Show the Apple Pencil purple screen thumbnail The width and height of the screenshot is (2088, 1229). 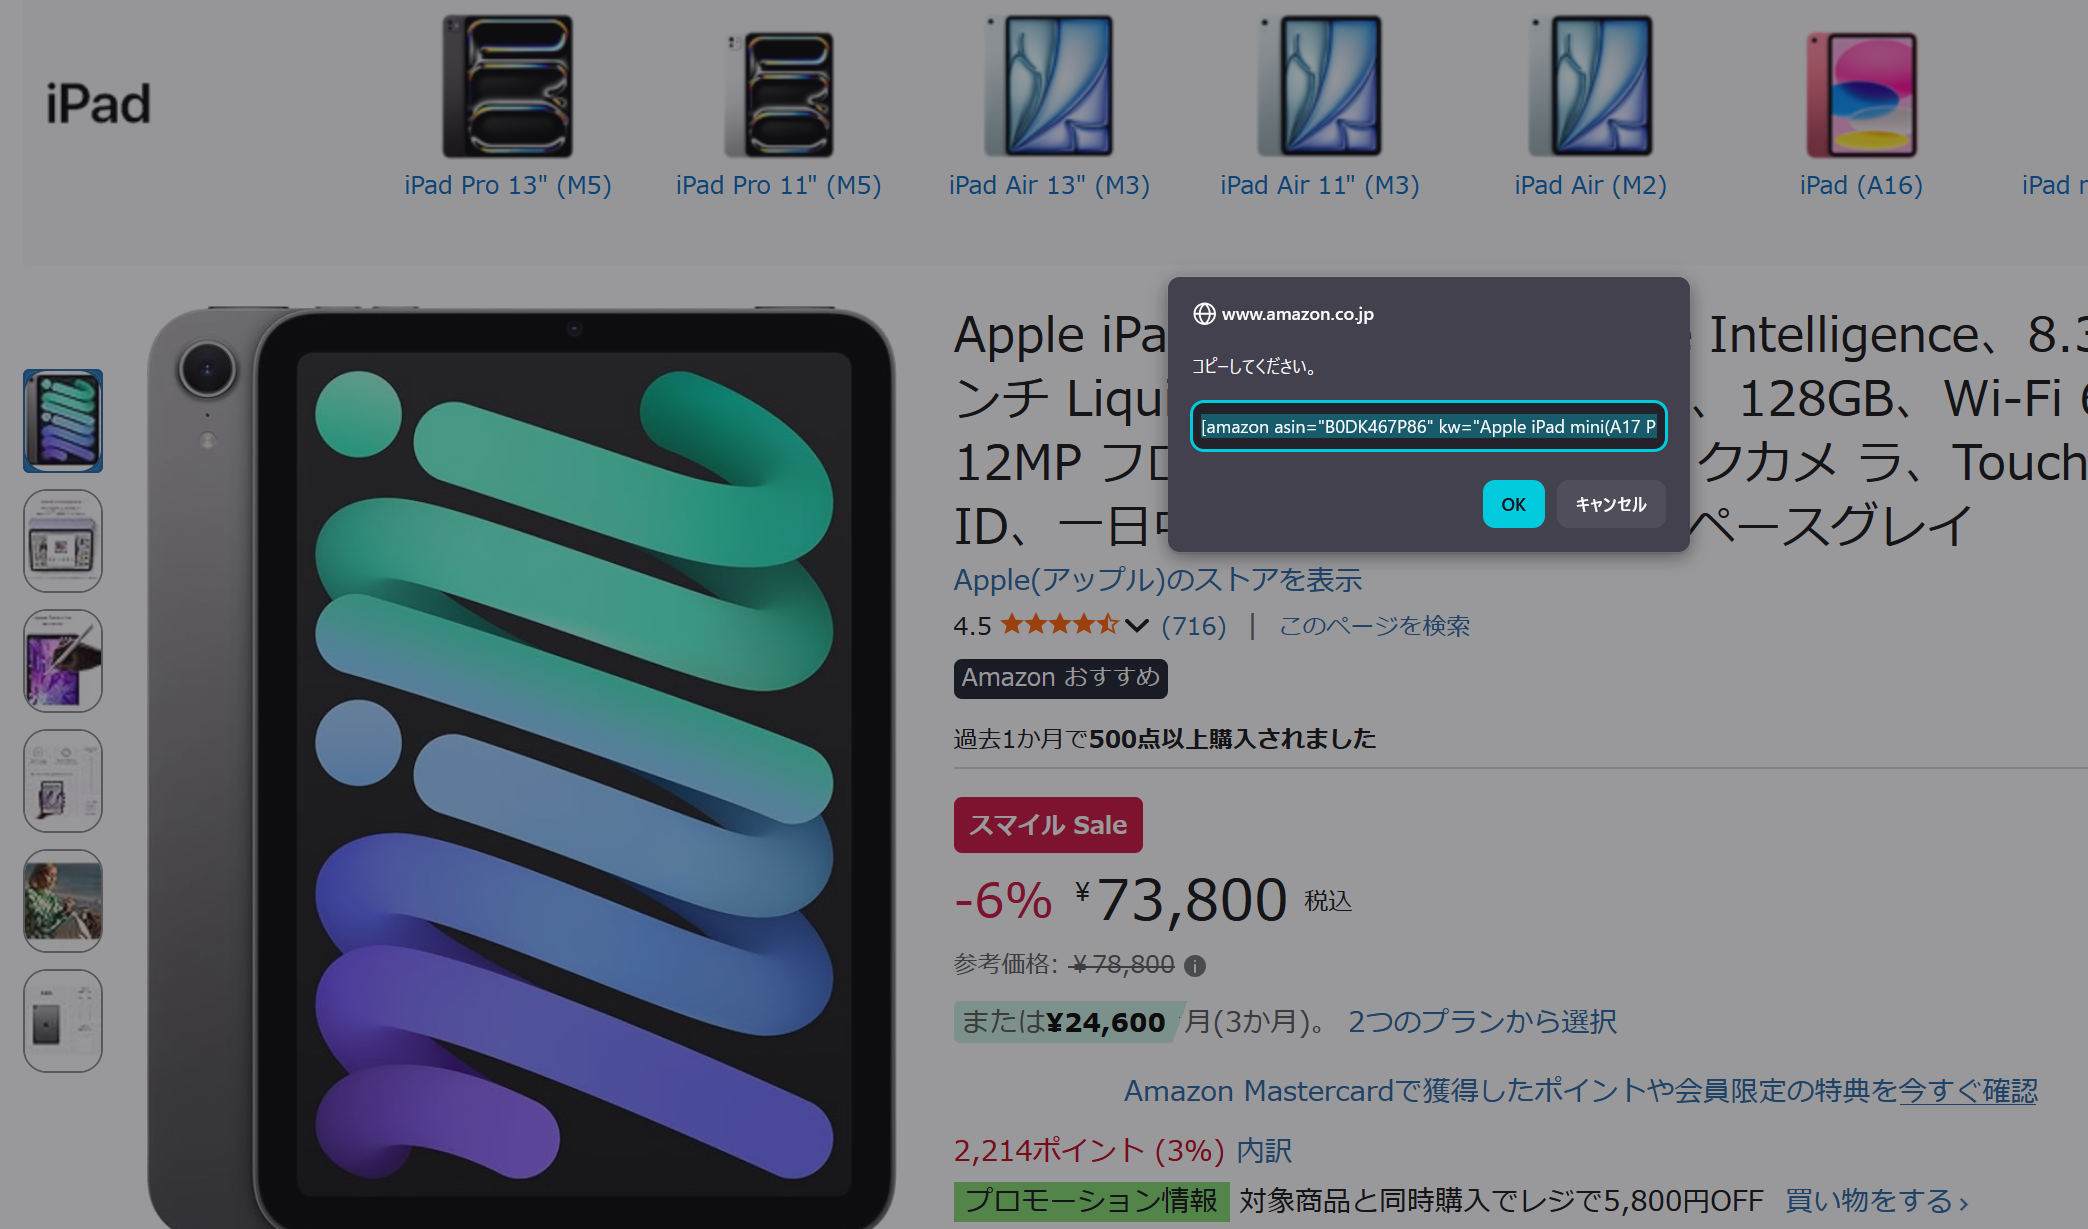pos(63,661)
